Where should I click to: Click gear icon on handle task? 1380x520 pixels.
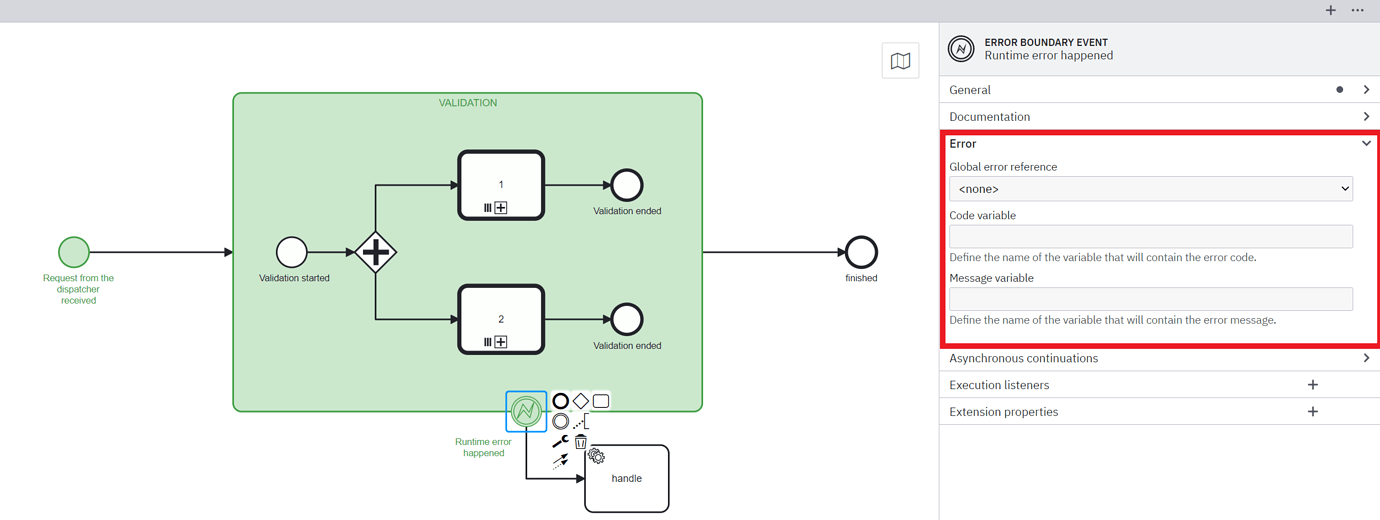coord(596,456)
